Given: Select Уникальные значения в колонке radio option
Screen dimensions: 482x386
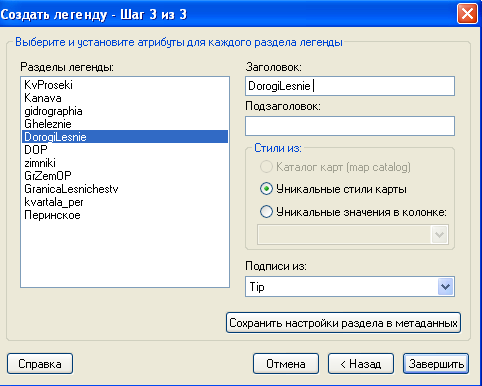Looking at the screenshot, I should click(266, 212).
